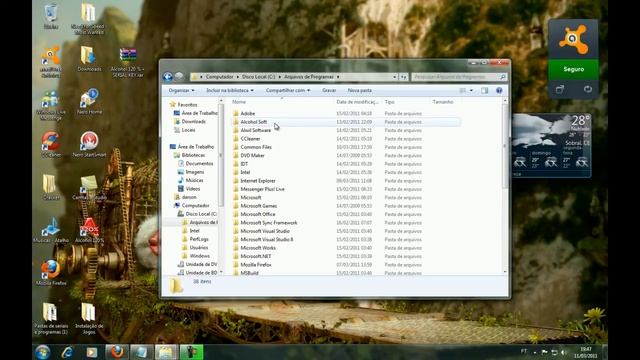Select Computador in the navigation pane

coord(195,206)
